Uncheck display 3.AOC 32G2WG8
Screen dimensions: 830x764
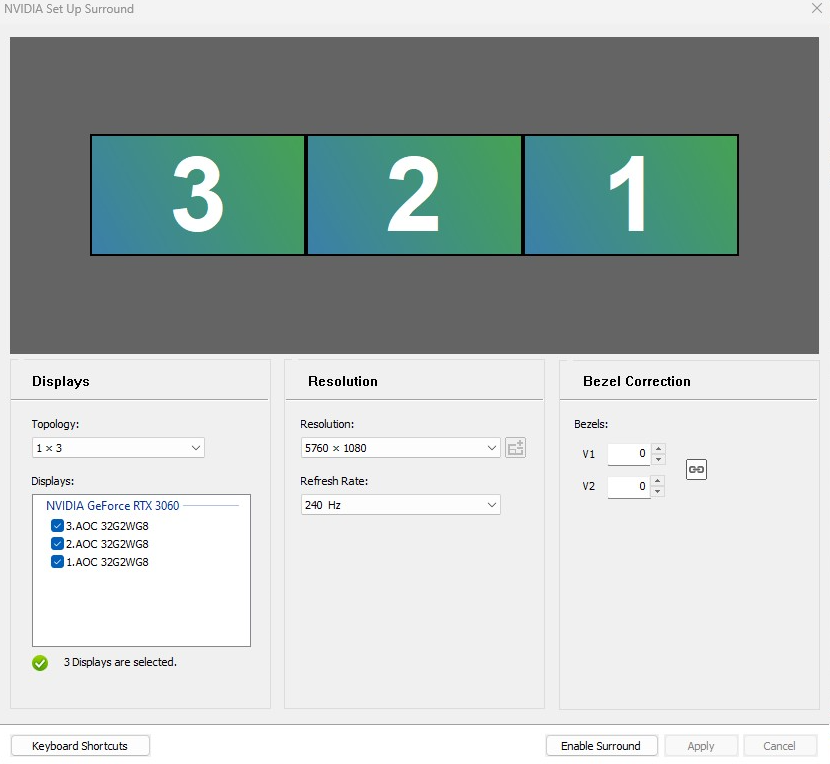coord(57,525)
